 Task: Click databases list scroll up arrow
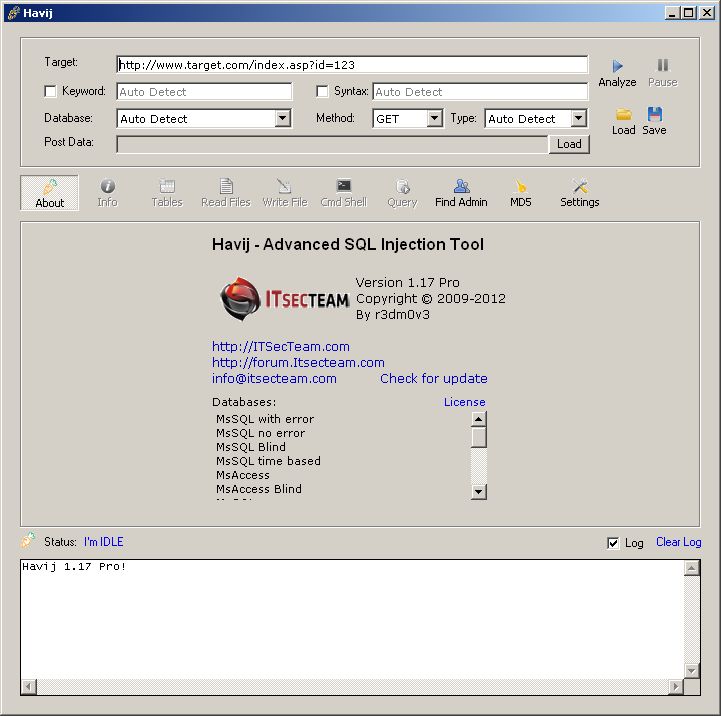click(479, 419)
